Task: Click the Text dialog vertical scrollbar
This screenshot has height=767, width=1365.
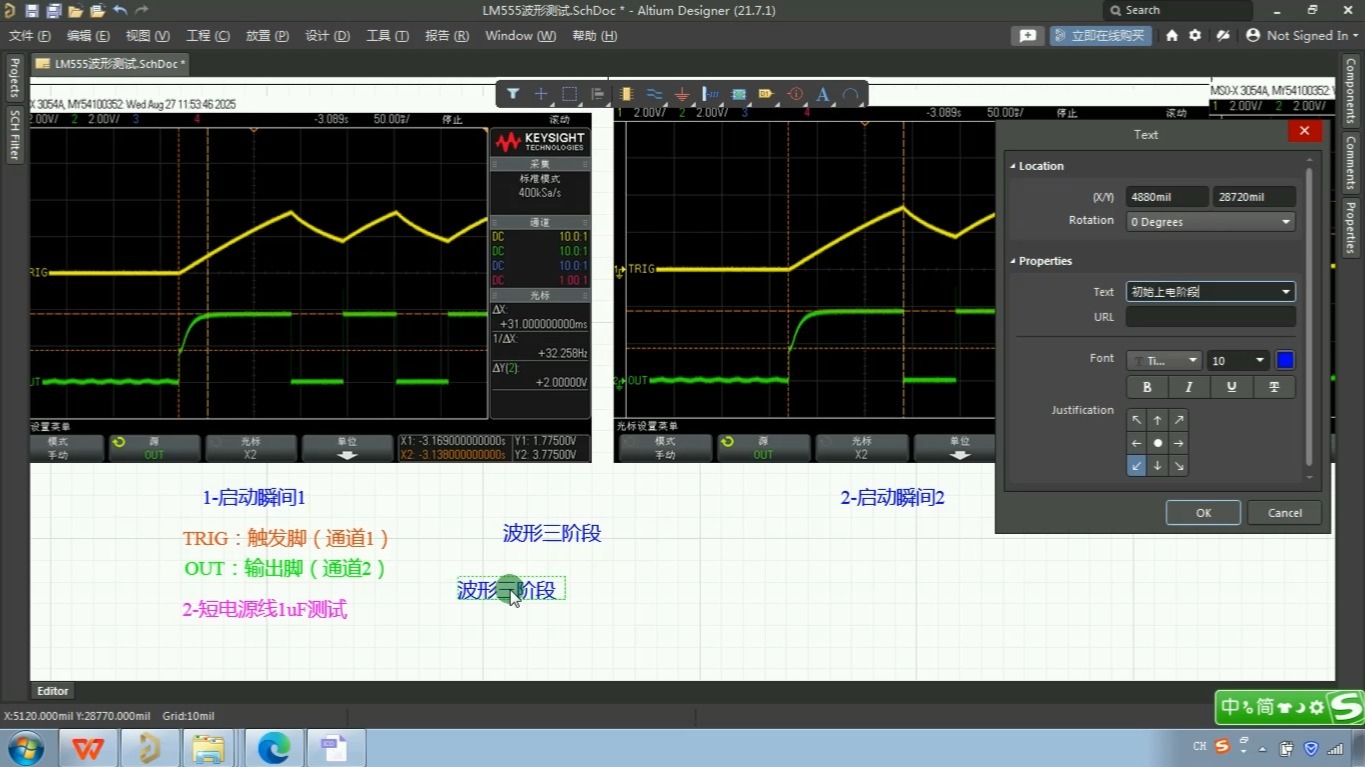Action: (1309, 316)
